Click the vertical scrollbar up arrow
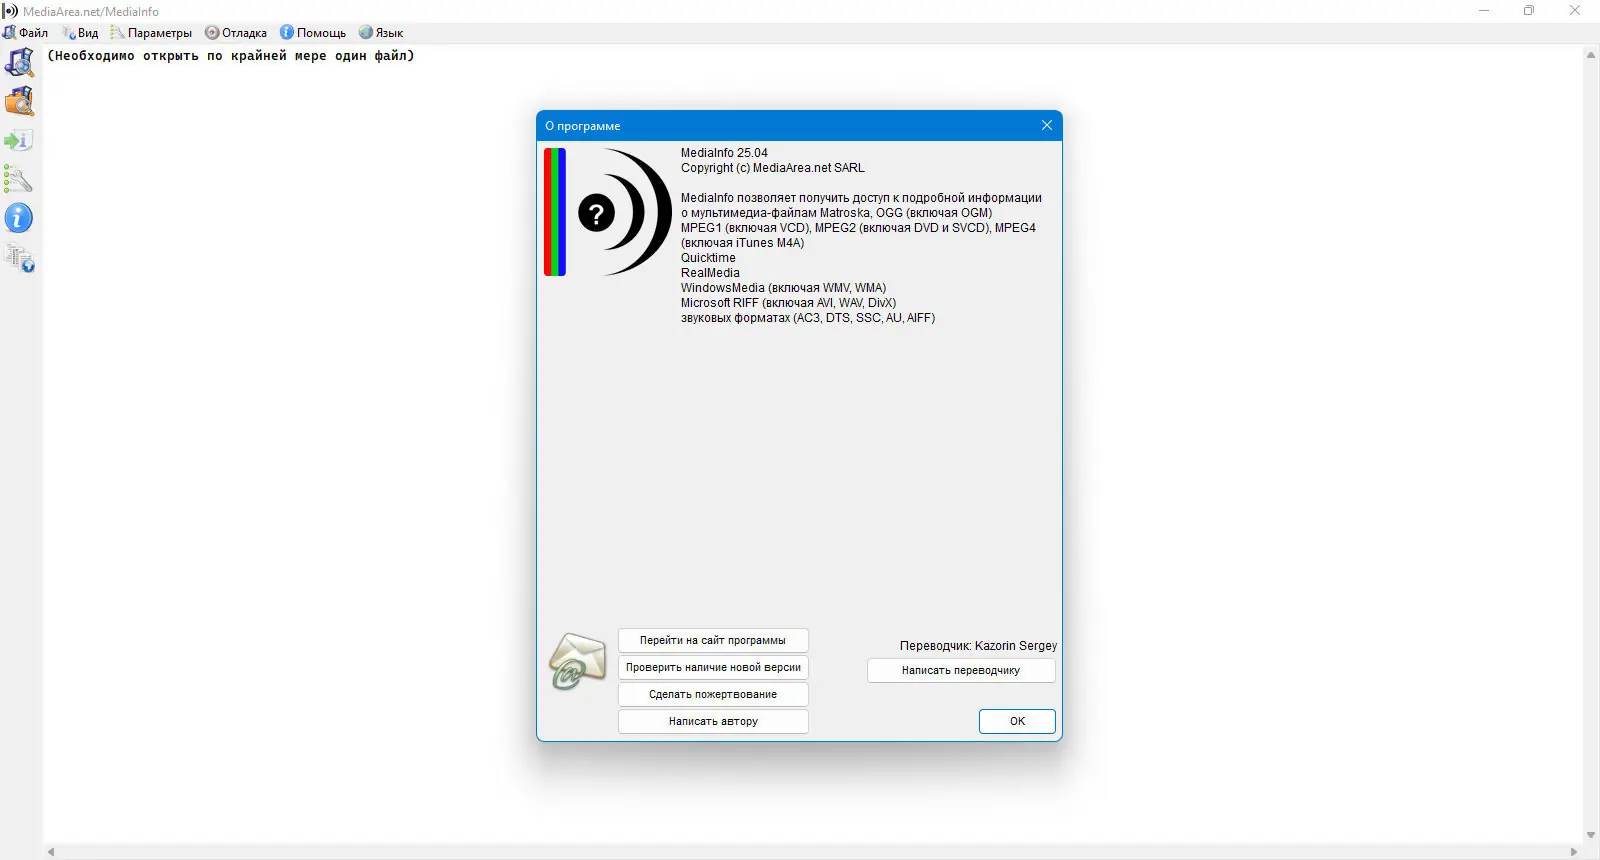The image size is (1600, 860). (x=1591, y=55)
